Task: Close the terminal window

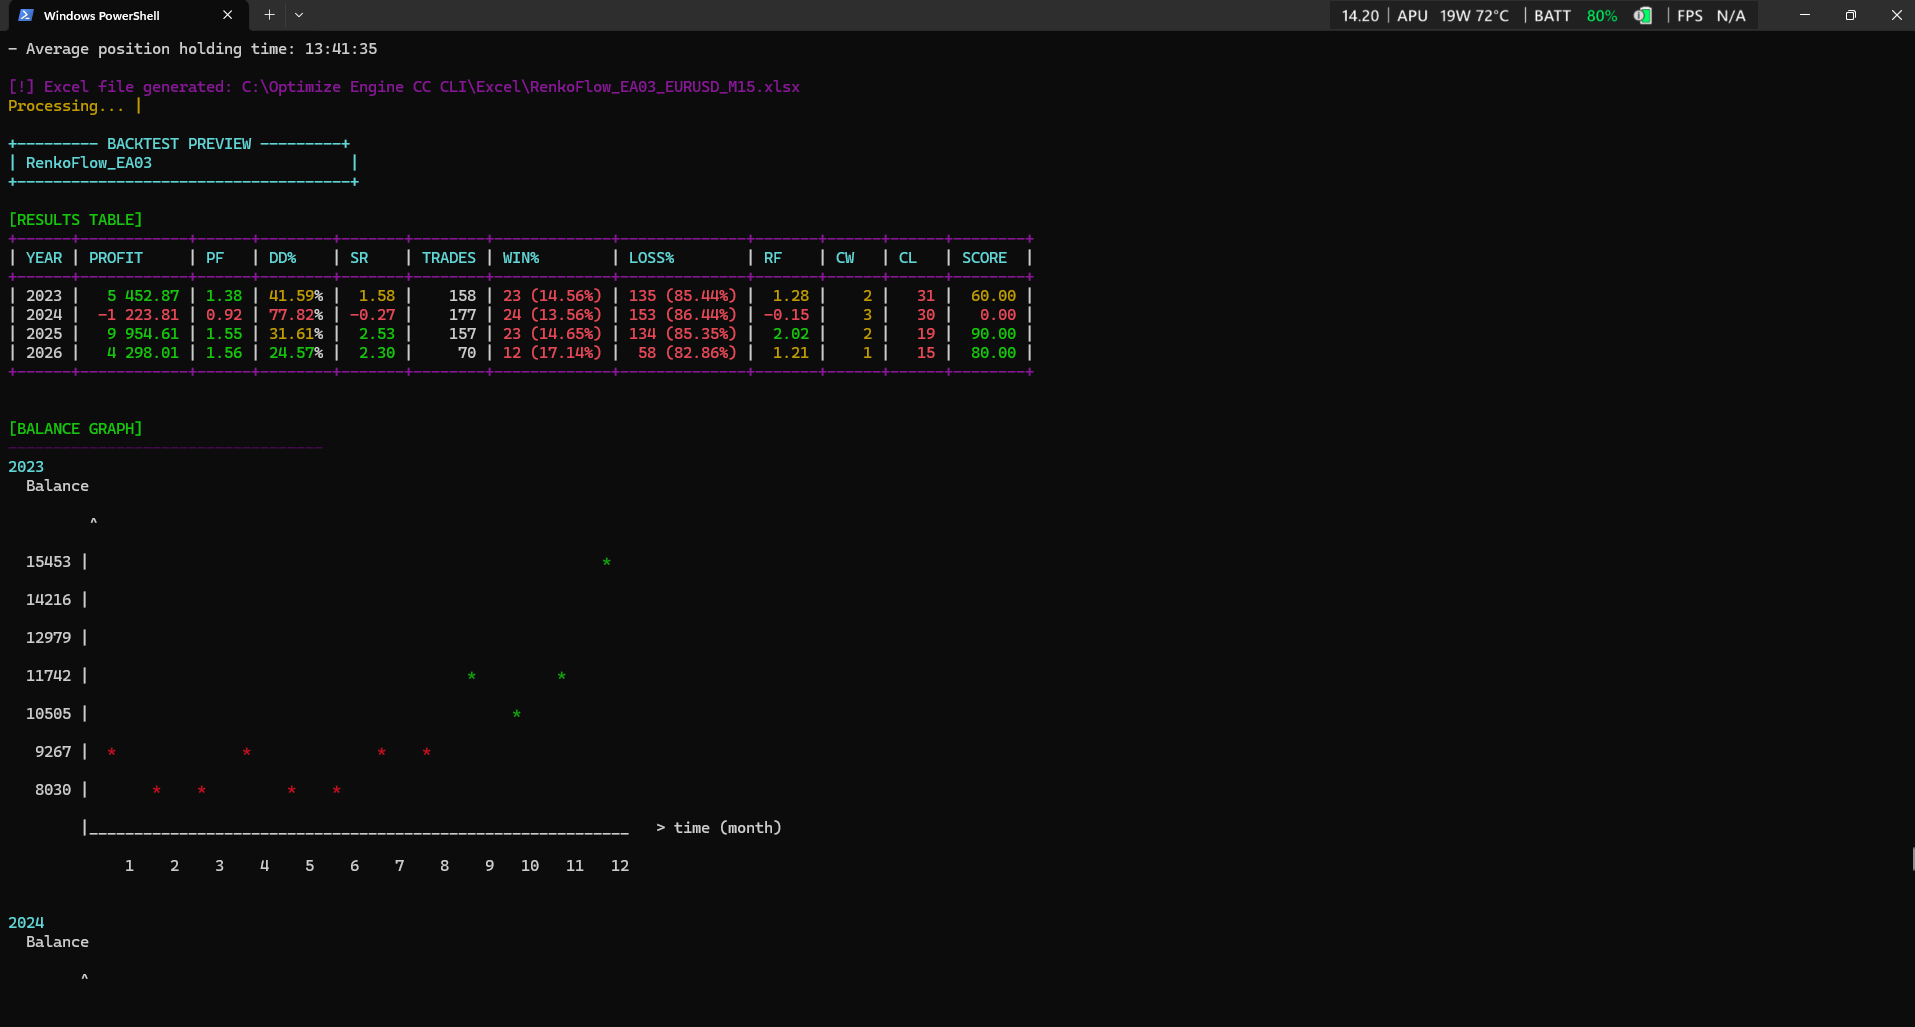Action: pos(1896,15)
